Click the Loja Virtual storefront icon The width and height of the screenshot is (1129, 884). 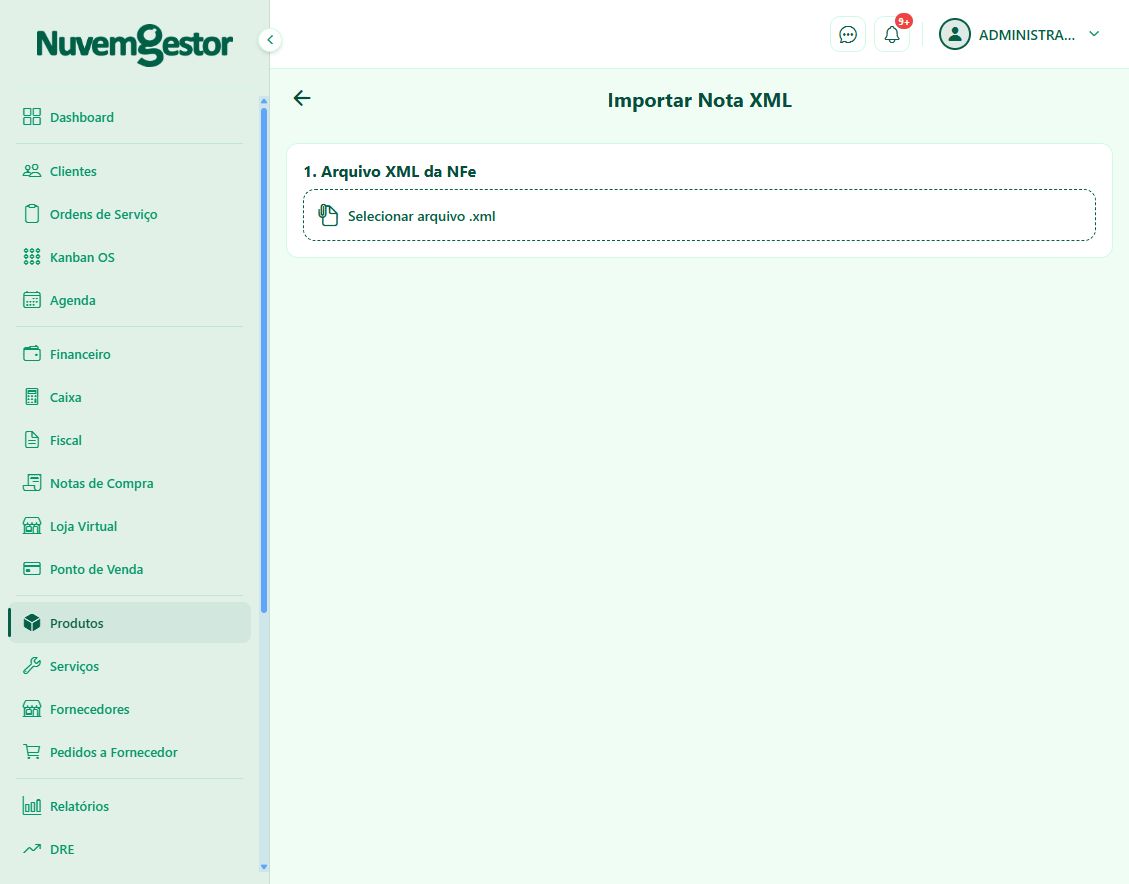(x=32, y=526)
